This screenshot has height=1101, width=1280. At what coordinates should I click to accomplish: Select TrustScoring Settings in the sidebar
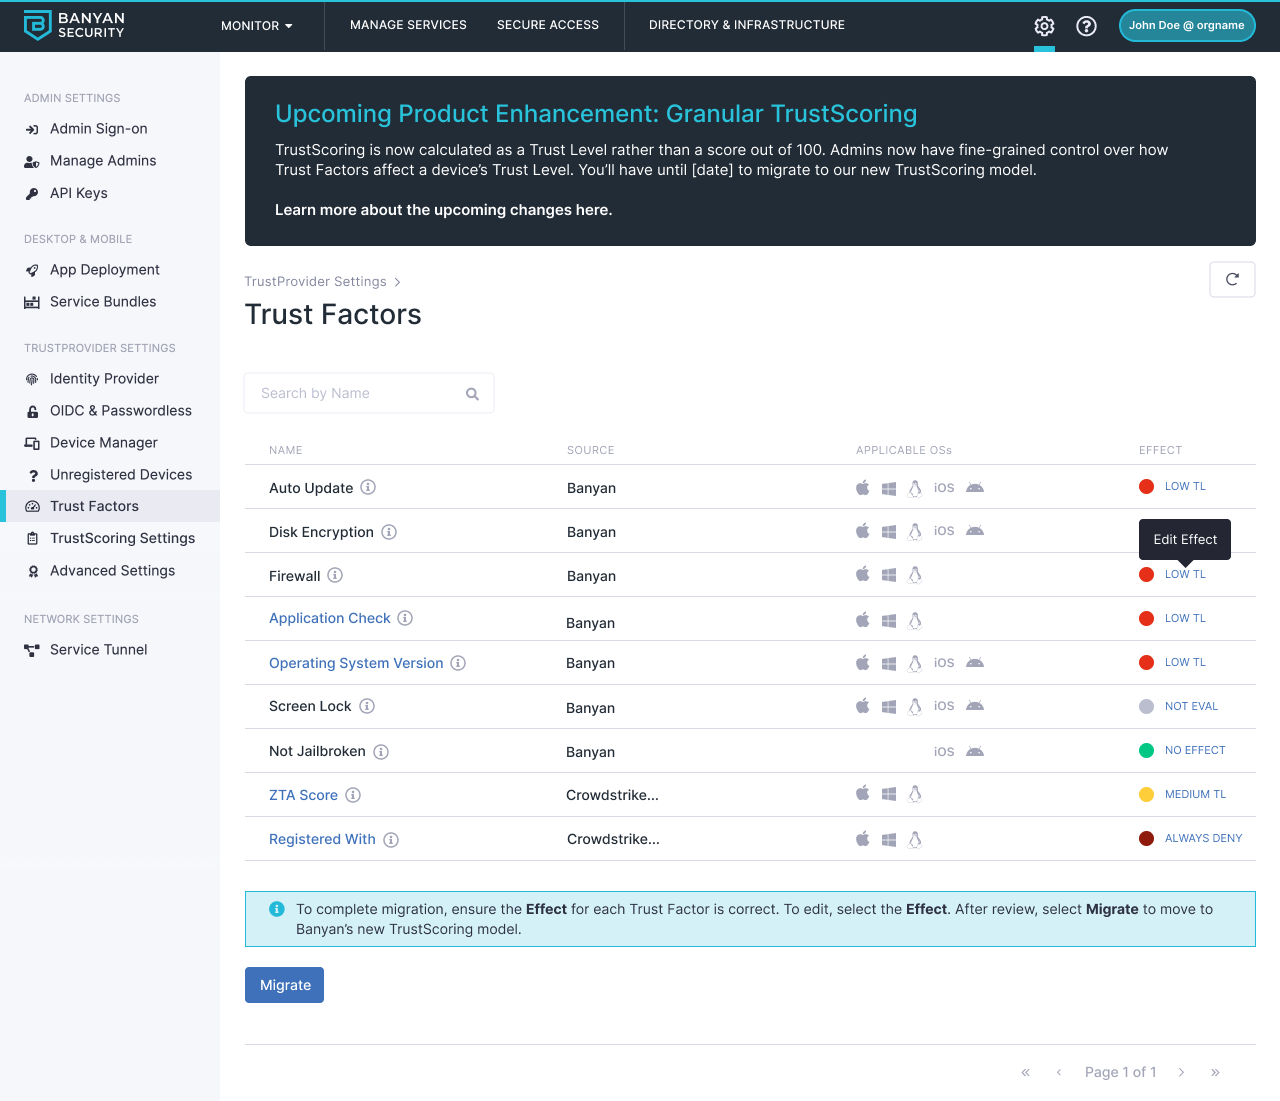pyautogui.click(x=122, y=538)
